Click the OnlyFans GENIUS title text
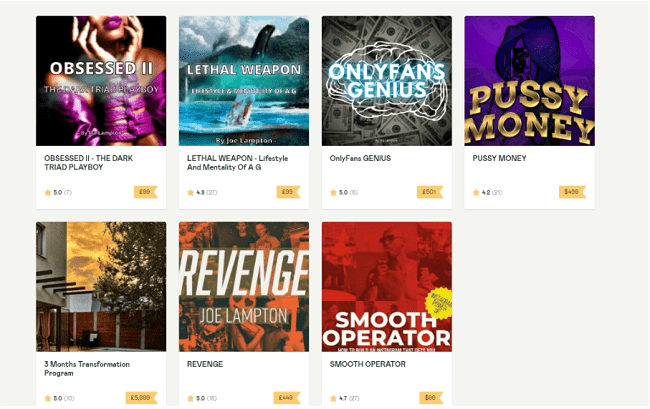 (x=360, y=158)
